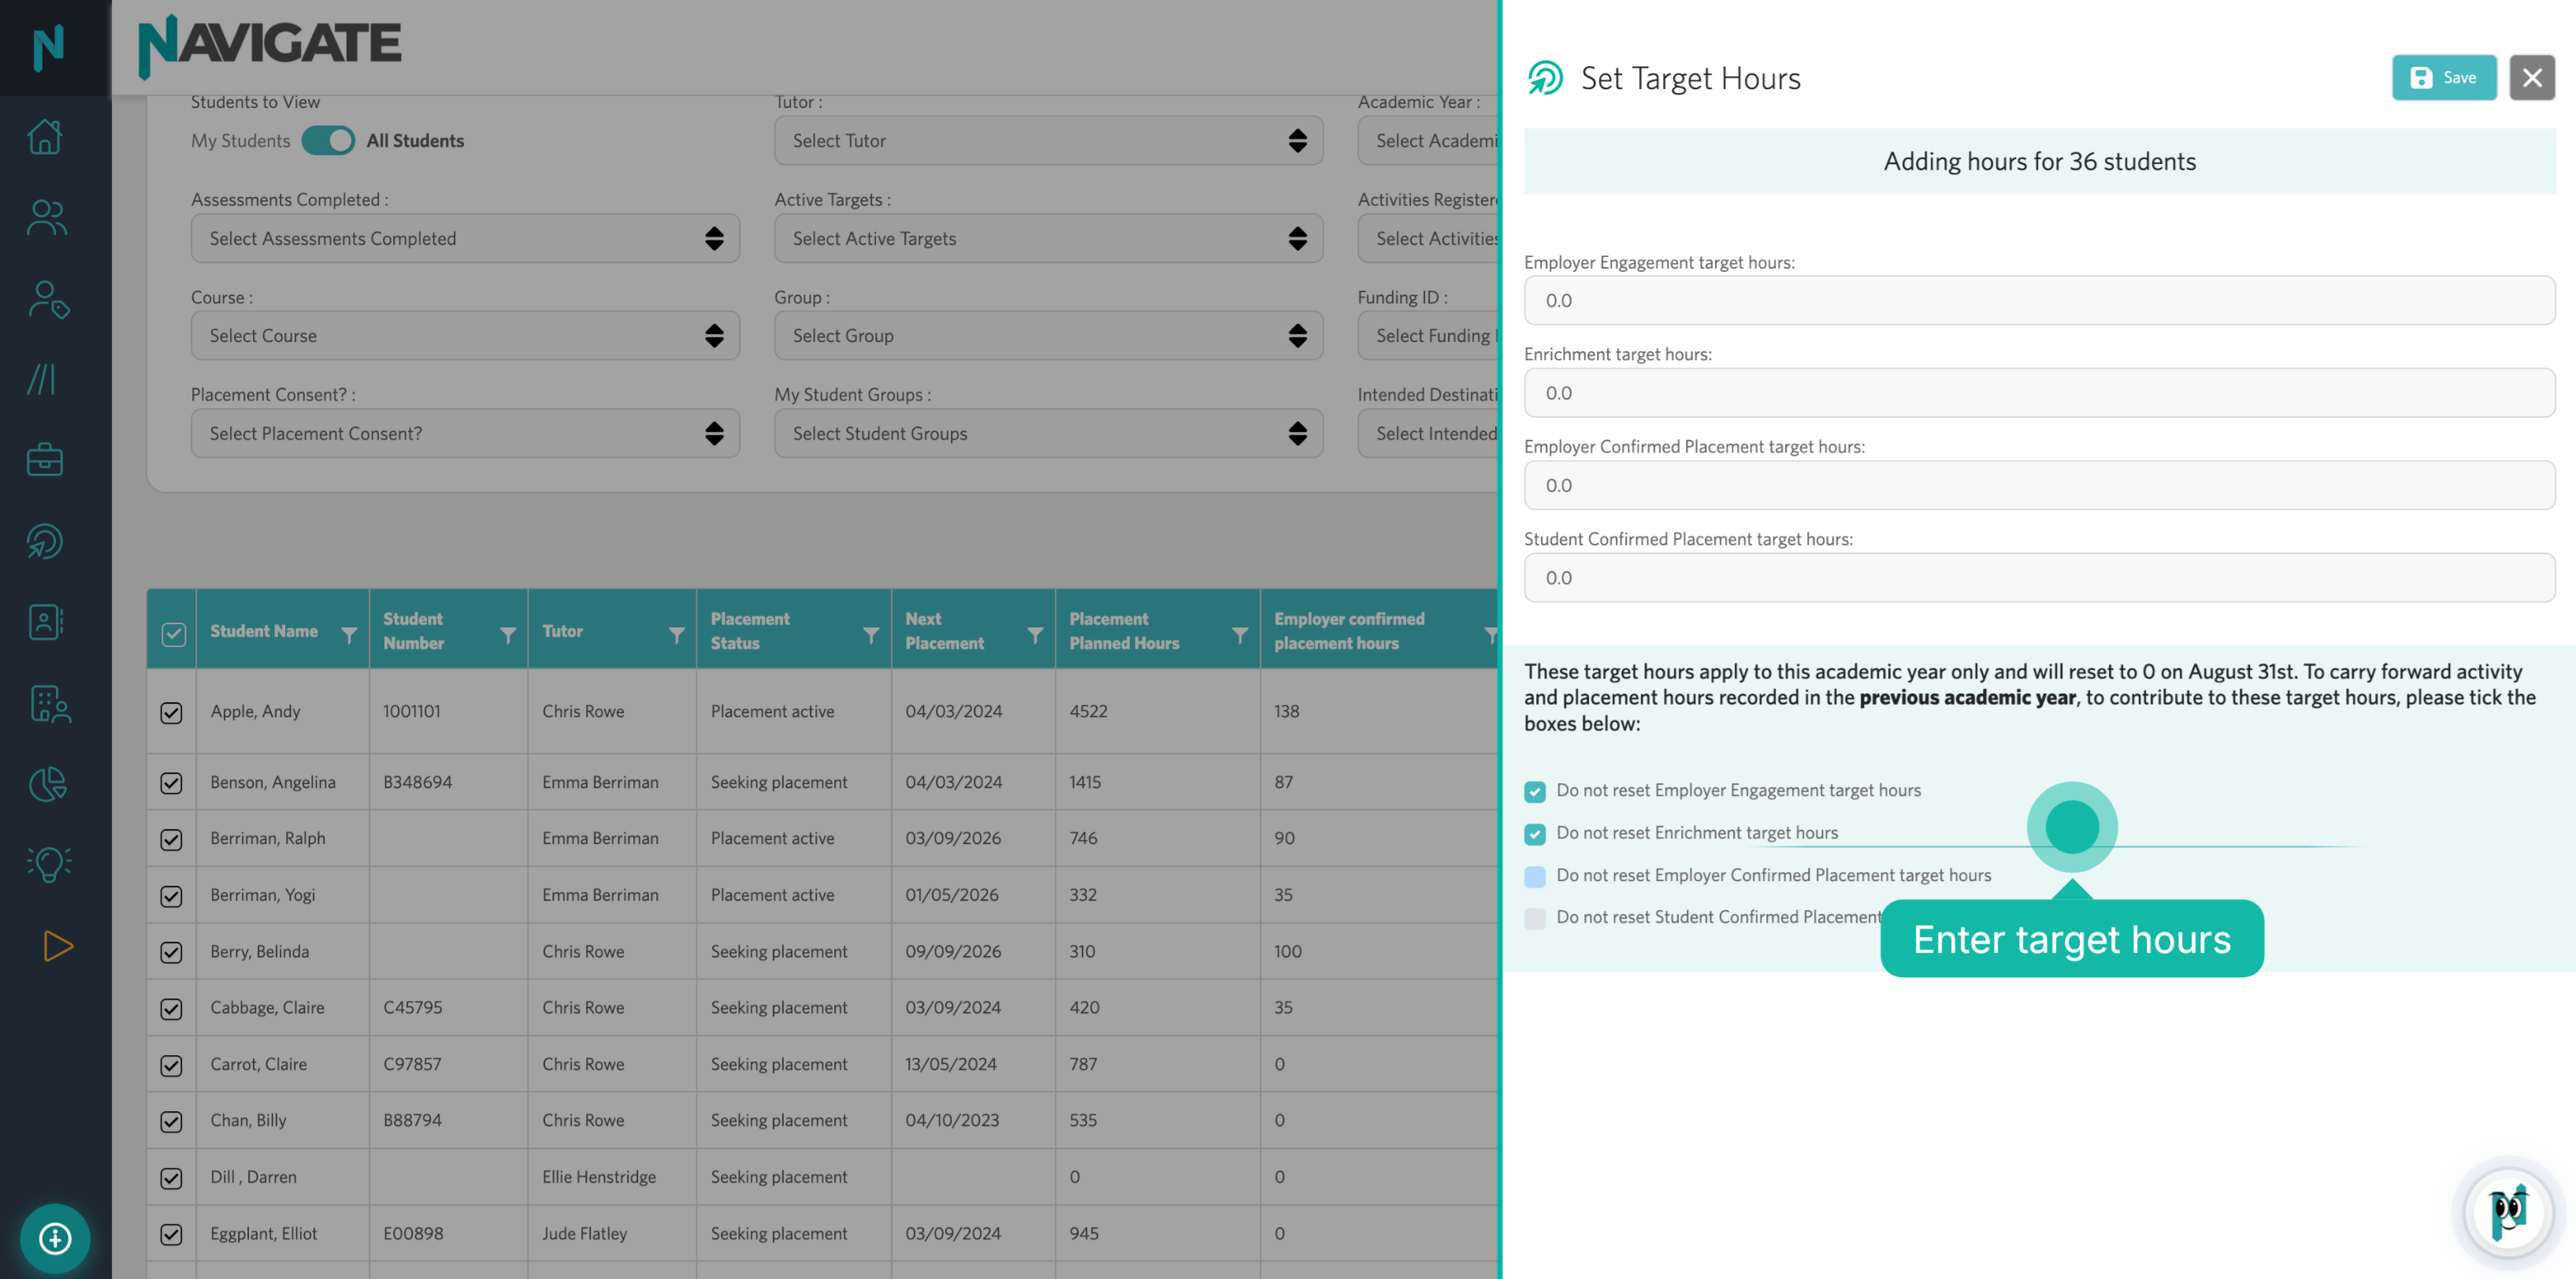
Task: Open Select Assessments Completed dropdown
Action: pyautogui.click(x=465, y=238)
